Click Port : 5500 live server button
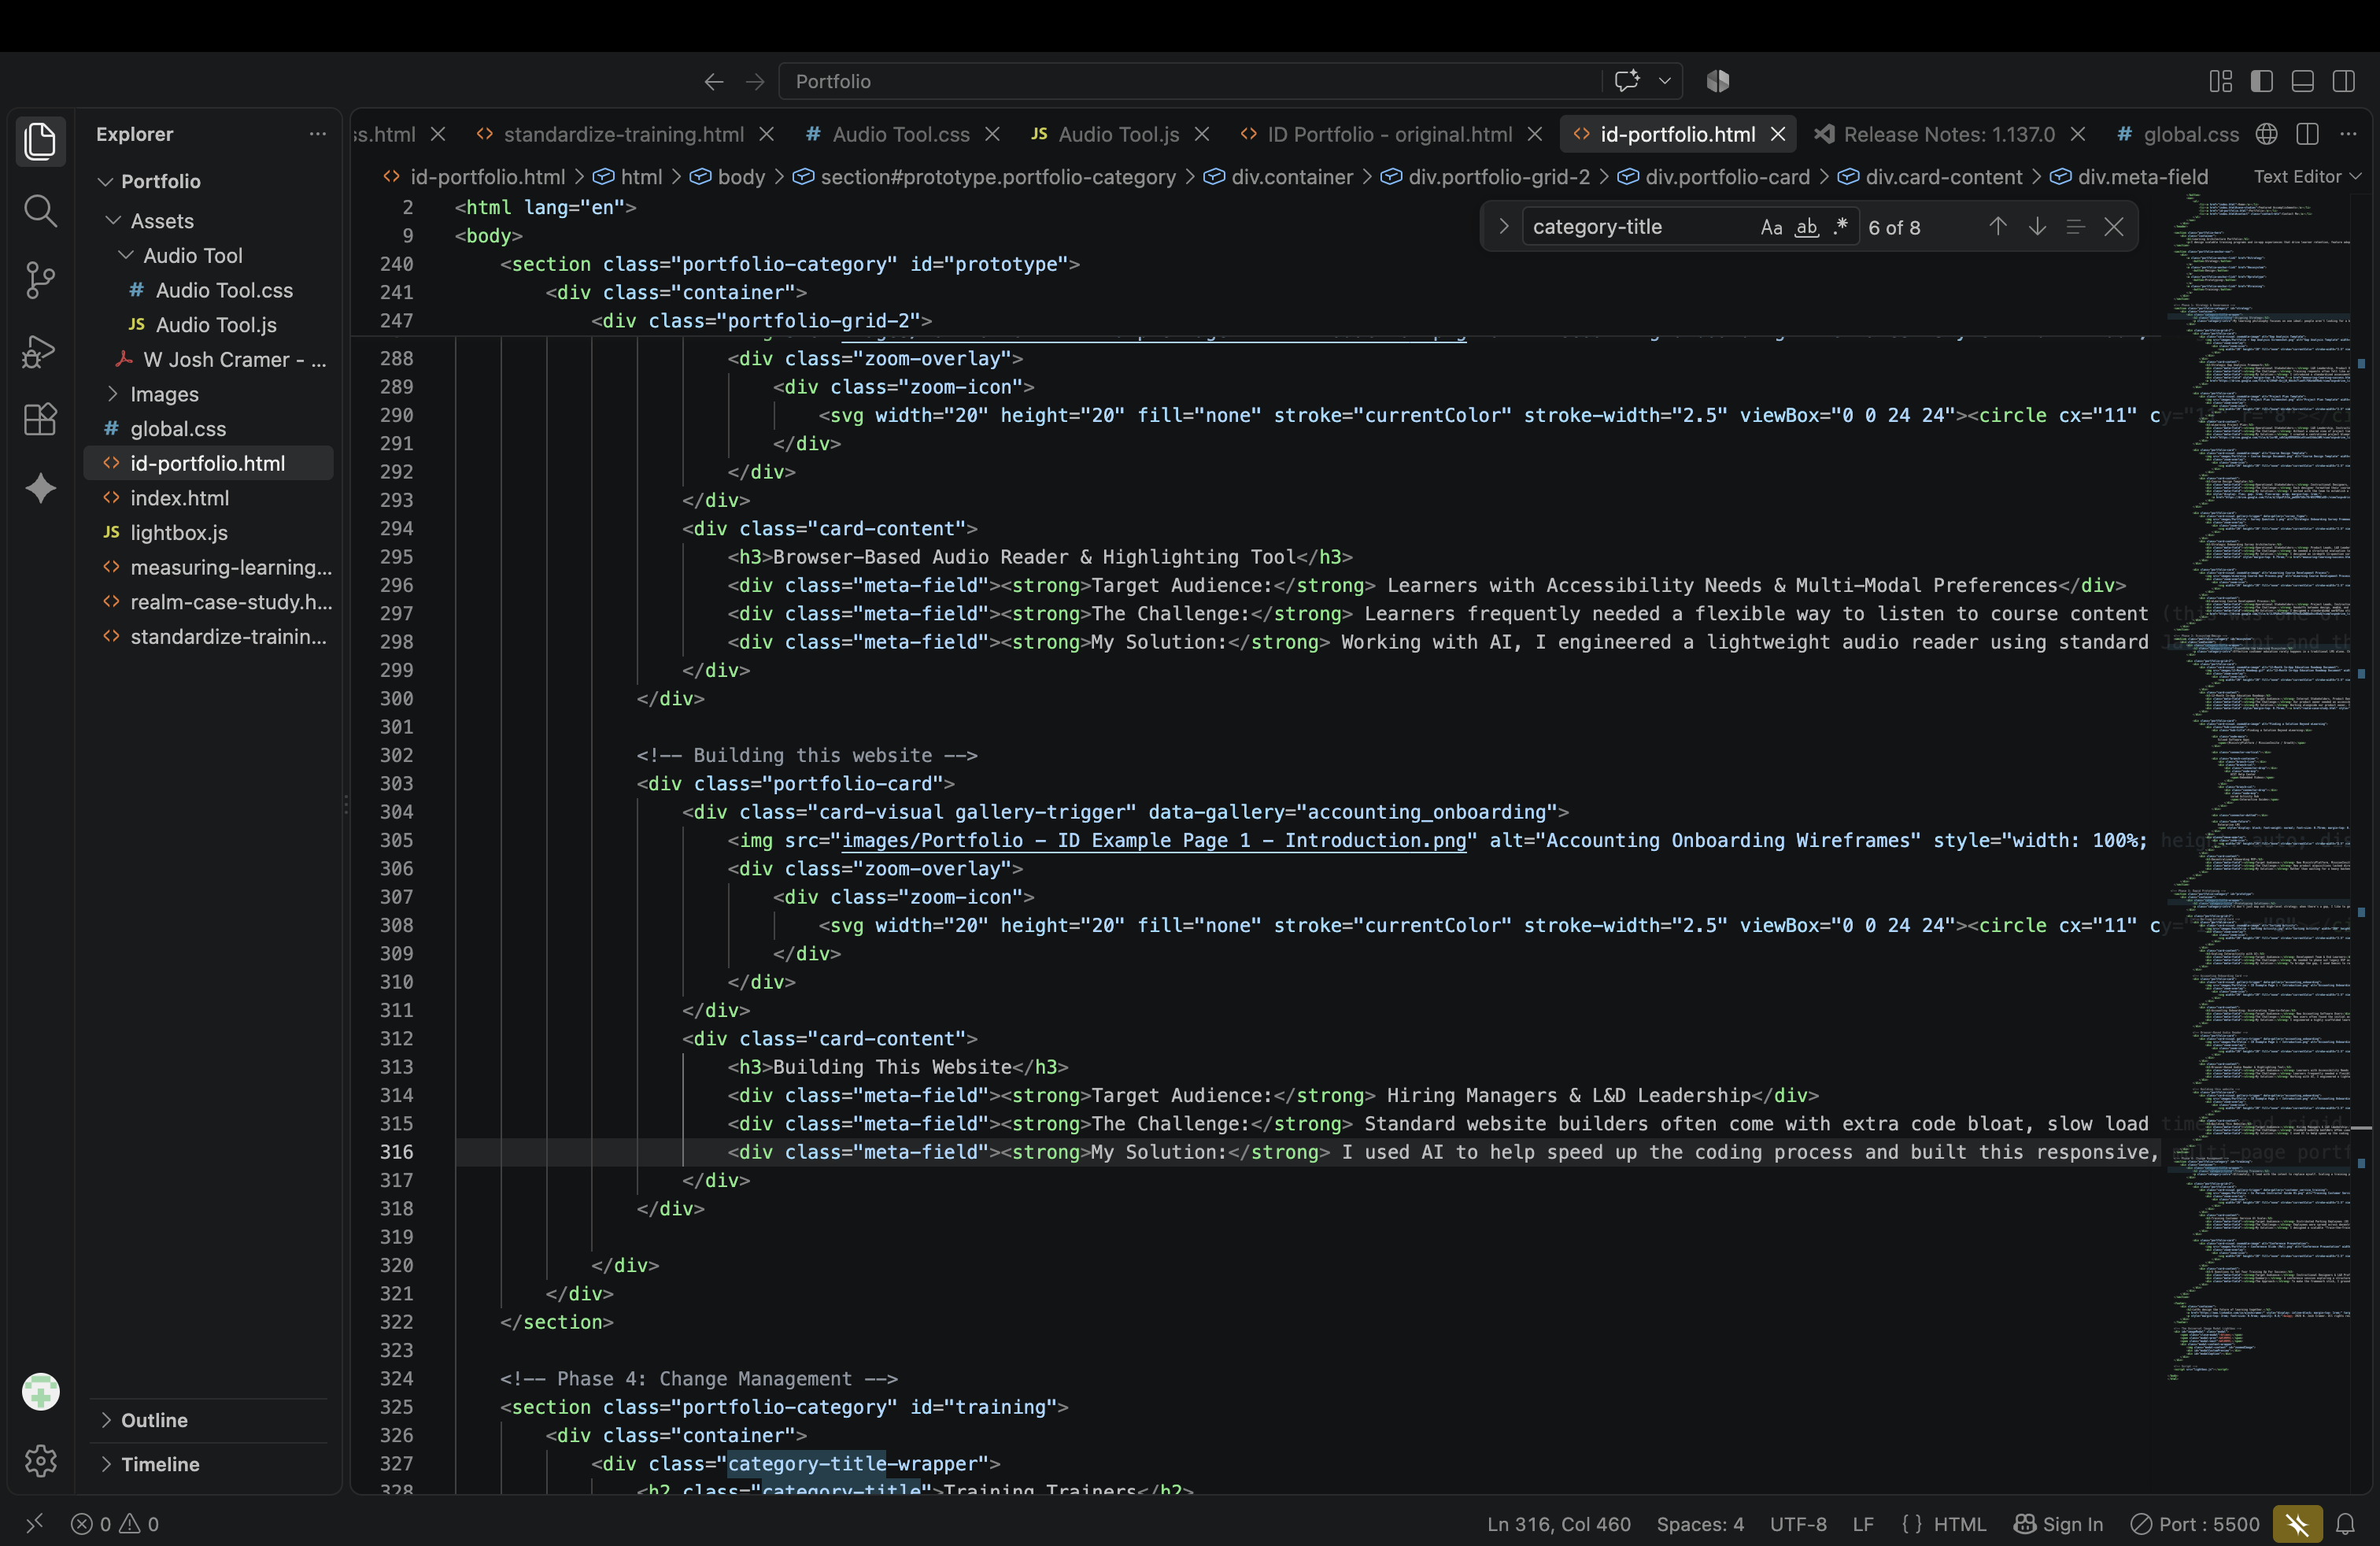Screen dimensions: 2380x1546 tap(2195, 1524)
